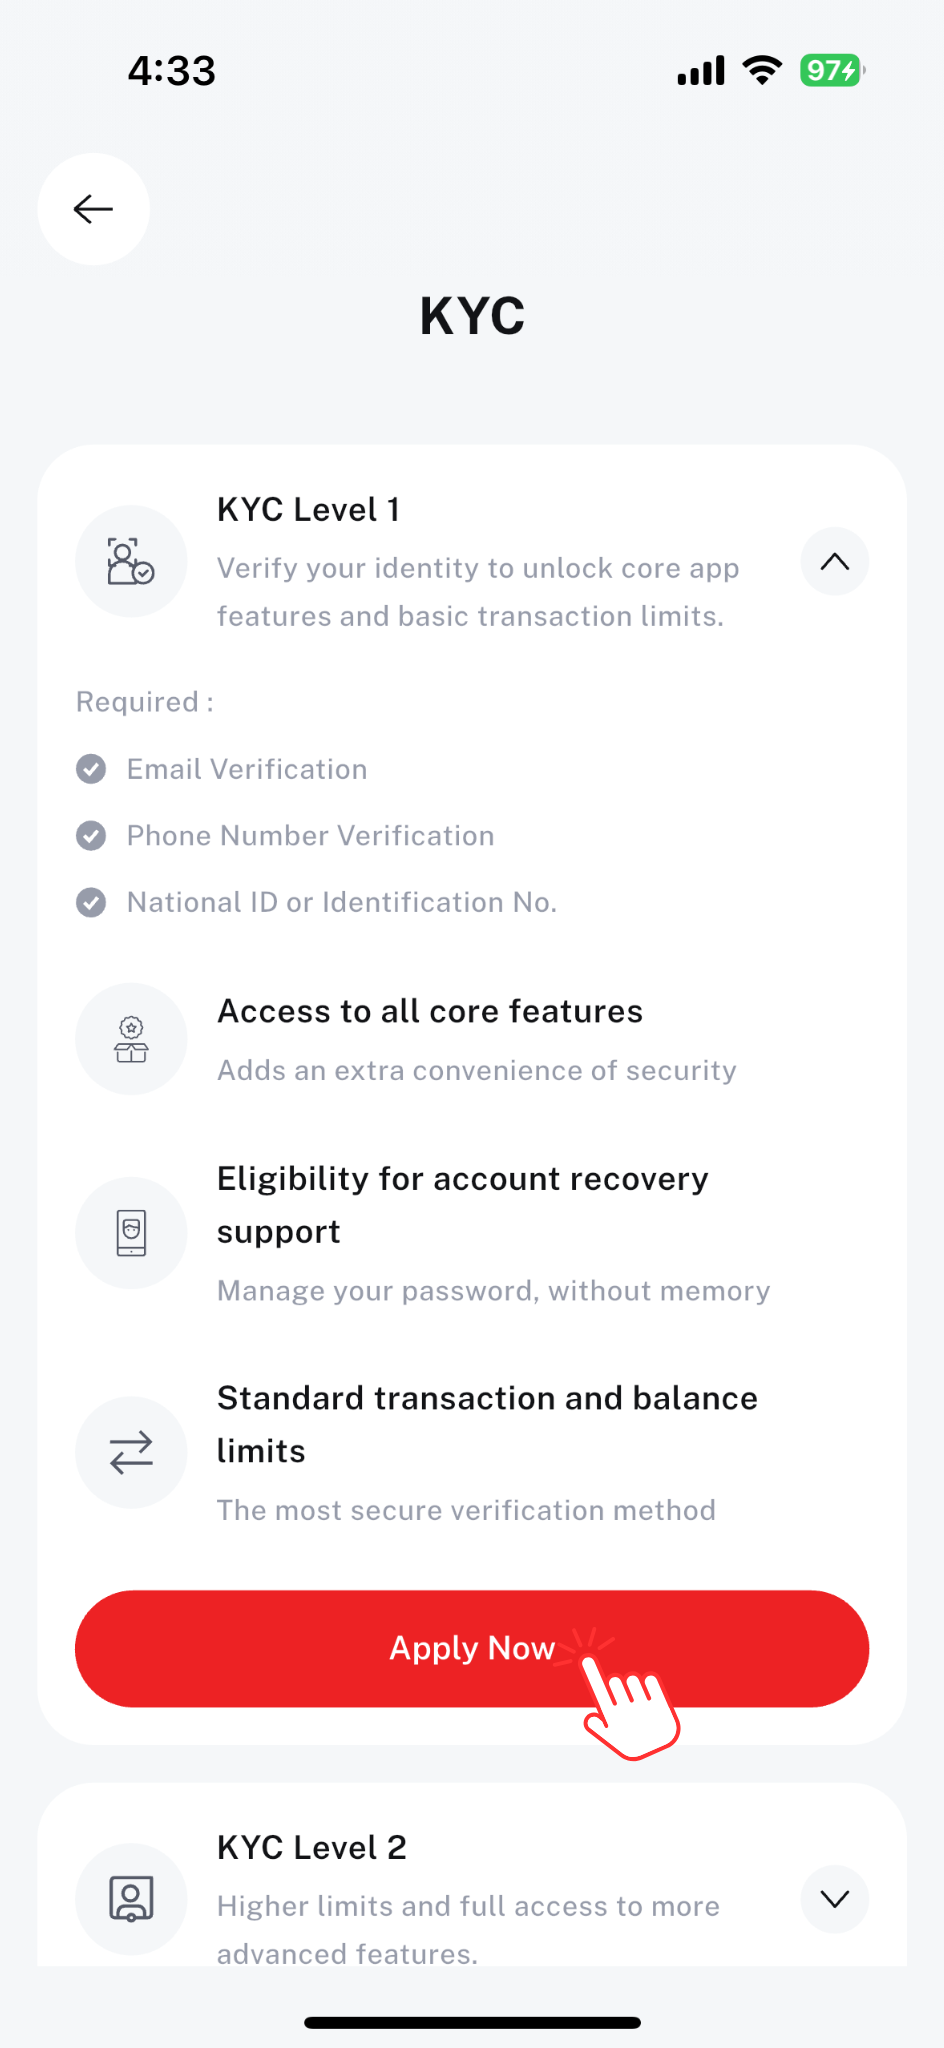Tap the home indicator bar
This screenshot has width=944, height=2048.
tap(472, 2022)
